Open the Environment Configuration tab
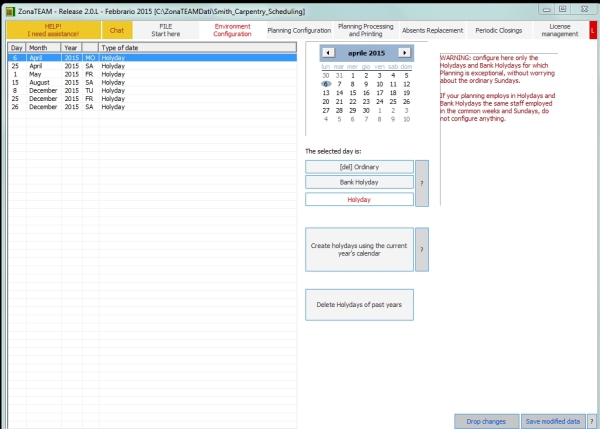This screenshot has height=429, width=600. pos(232,30)
